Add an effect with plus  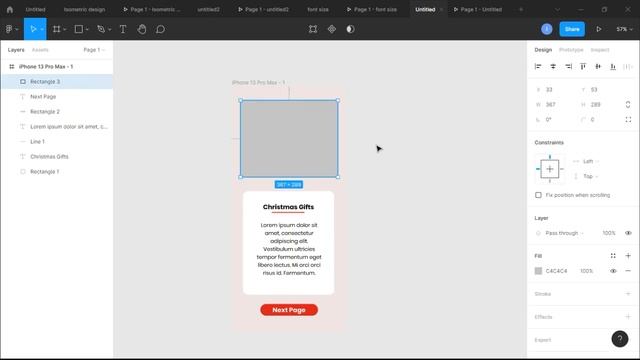tap(628, 316)
